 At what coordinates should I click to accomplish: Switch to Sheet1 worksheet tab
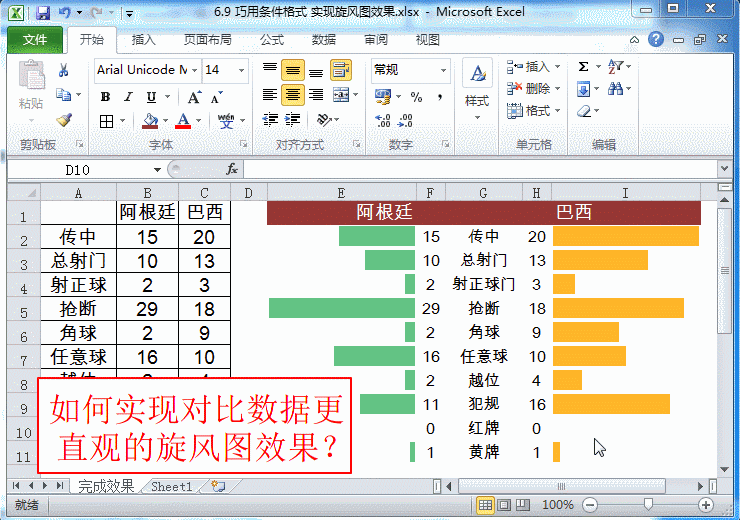(172, 486)
